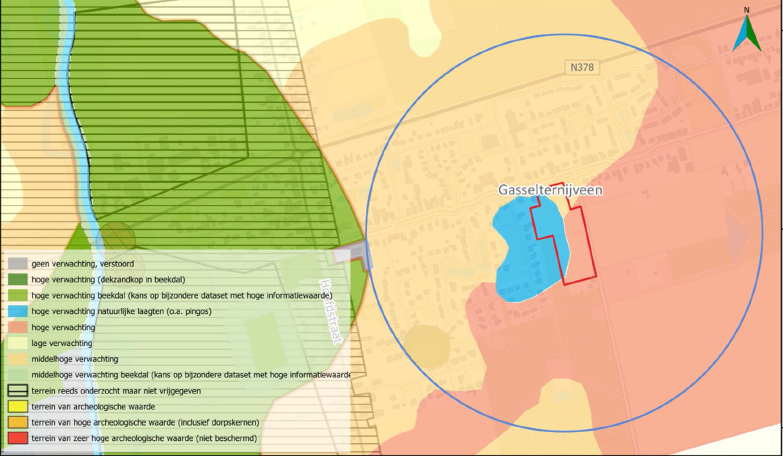Select the dark green 'dekzandkop in beekdal' swatch

(x=16, y=280)
